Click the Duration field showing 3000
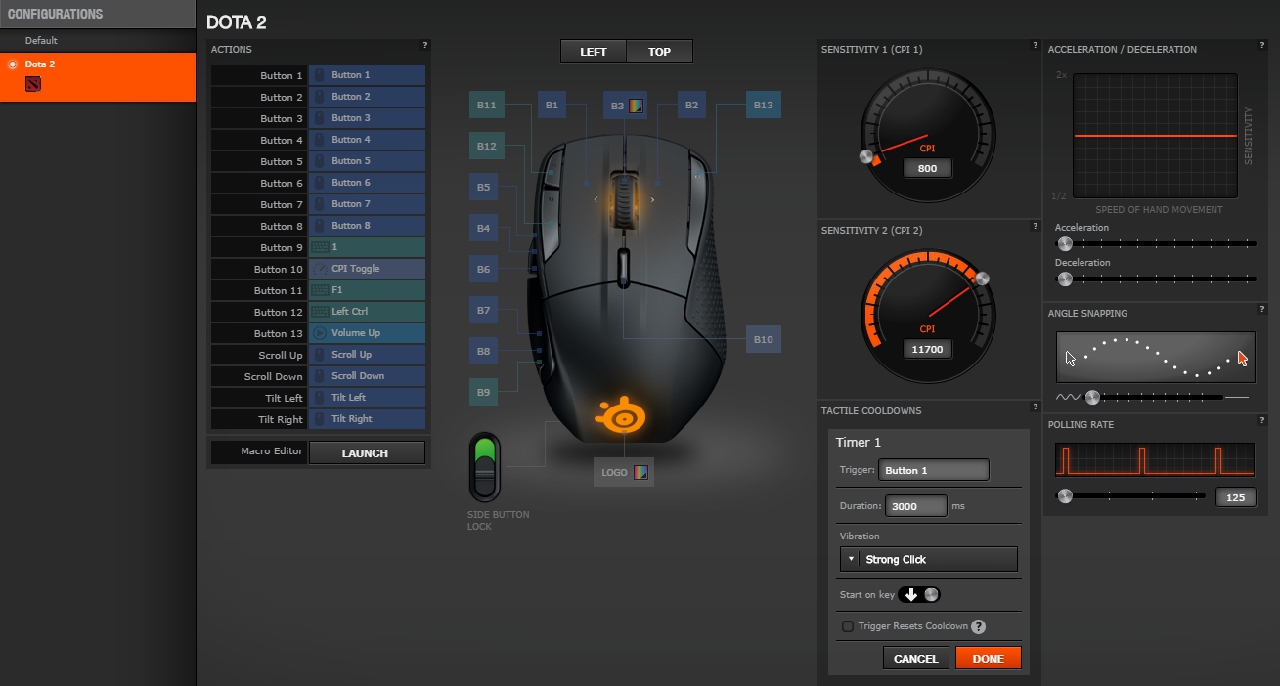 [916, 506]
